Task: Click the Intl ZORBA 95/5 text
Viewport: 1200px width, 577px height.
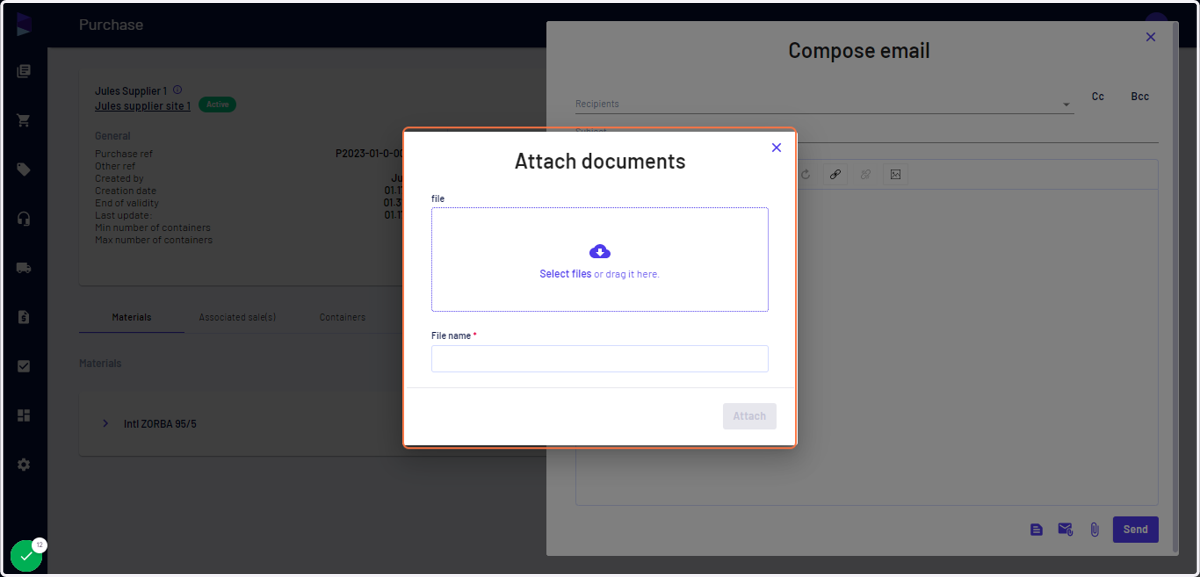Action: point(160,424)
